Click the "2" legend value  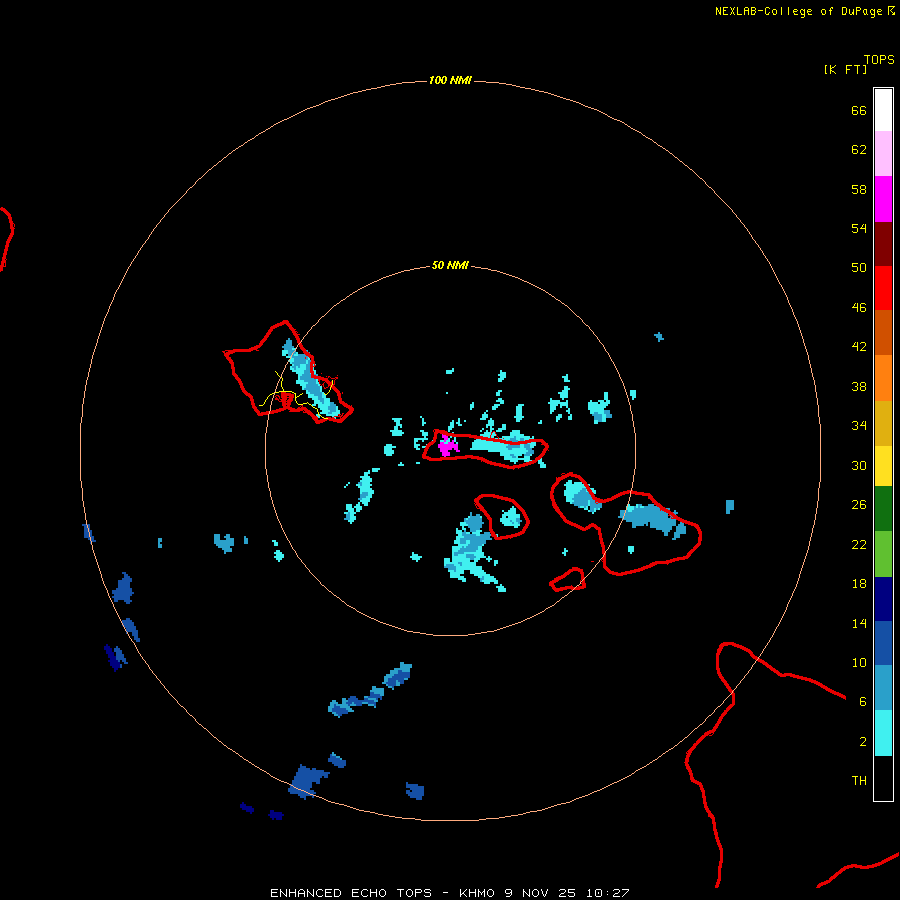[863, 742]
